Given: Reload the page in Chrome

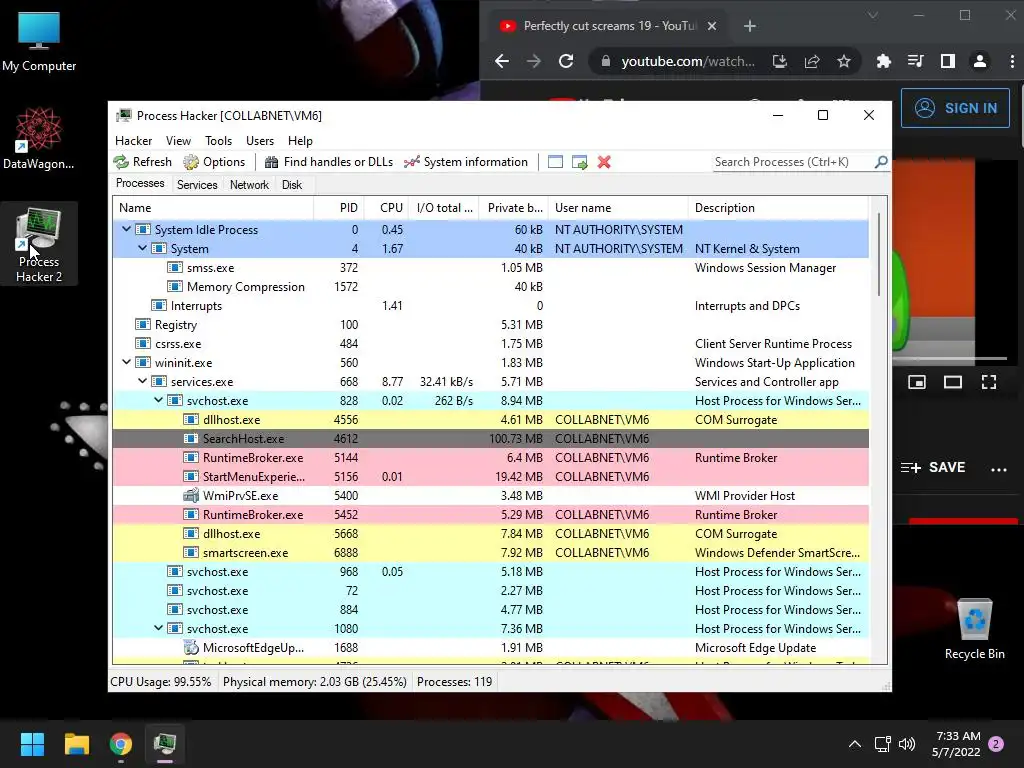Looking at the screenshot, I should [566, 61].
